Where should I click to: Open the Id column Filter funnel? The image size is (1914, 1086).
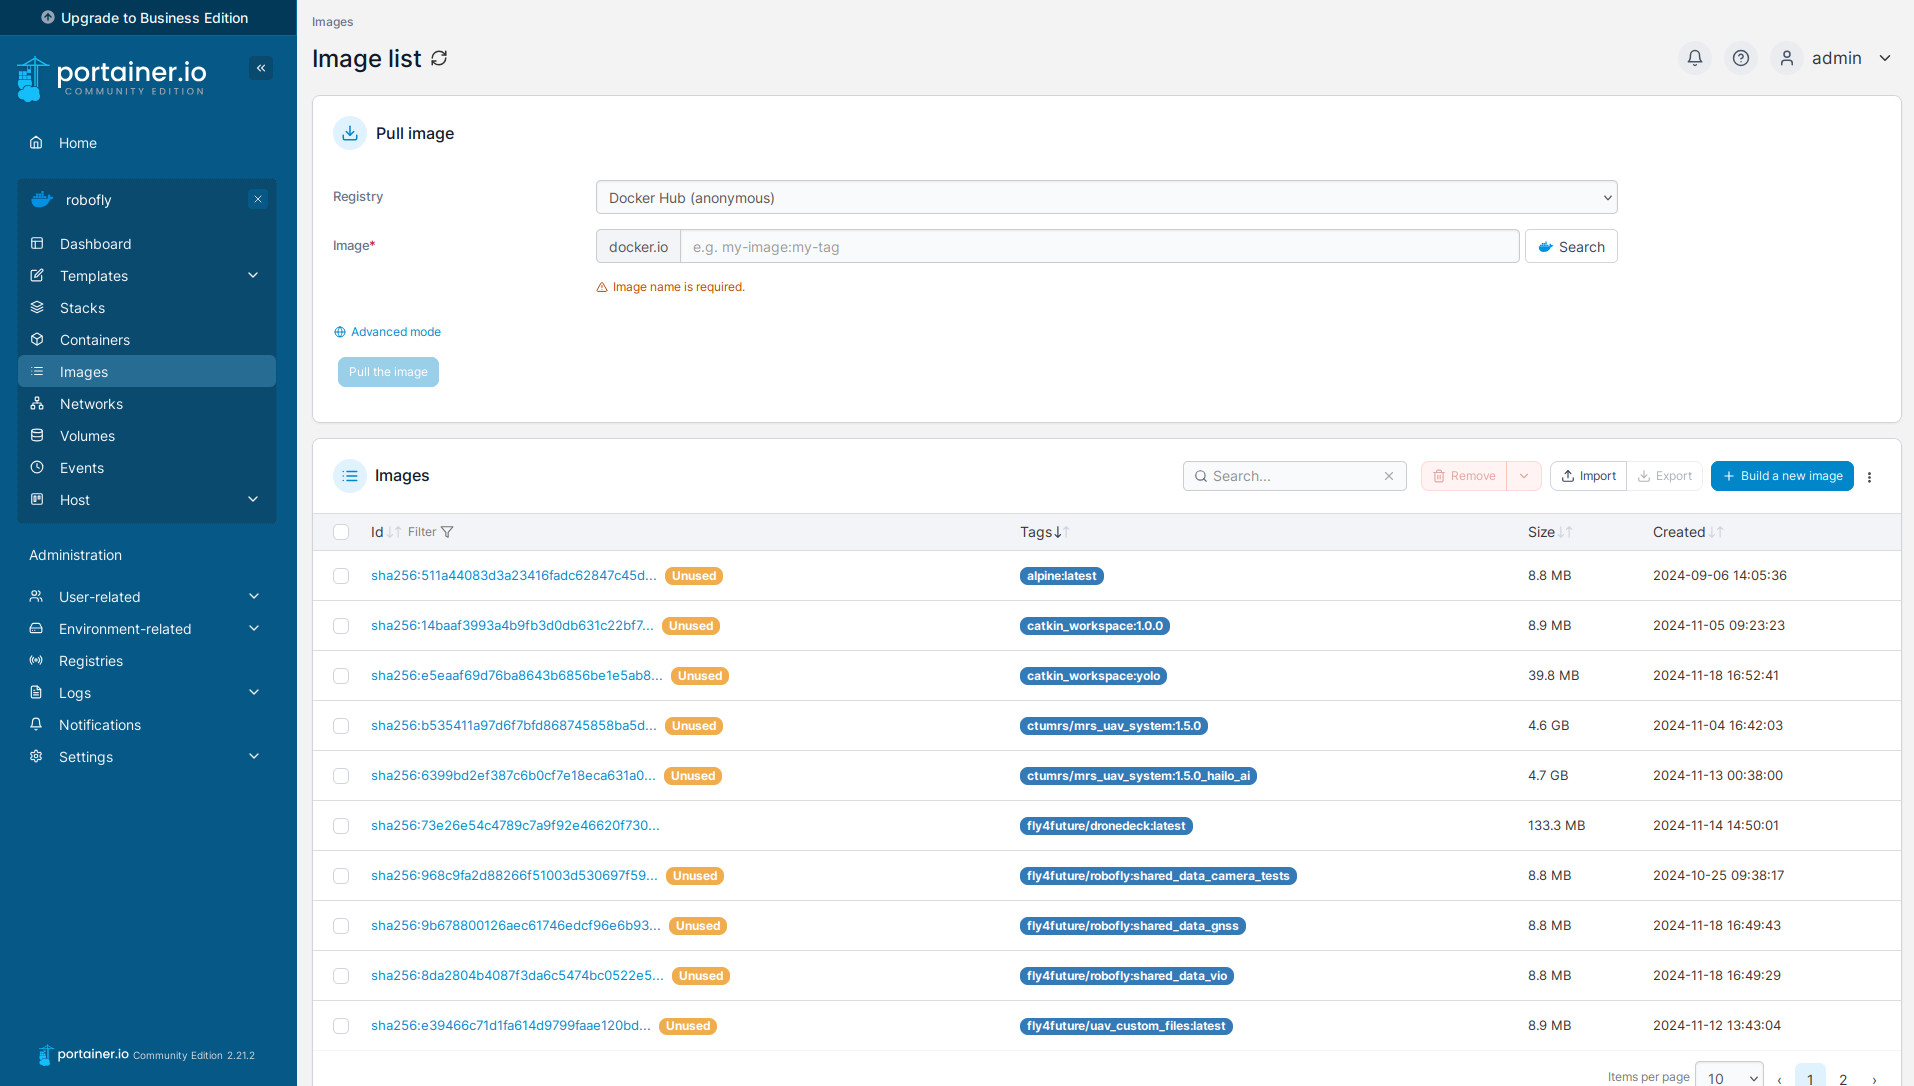(447, 532)
